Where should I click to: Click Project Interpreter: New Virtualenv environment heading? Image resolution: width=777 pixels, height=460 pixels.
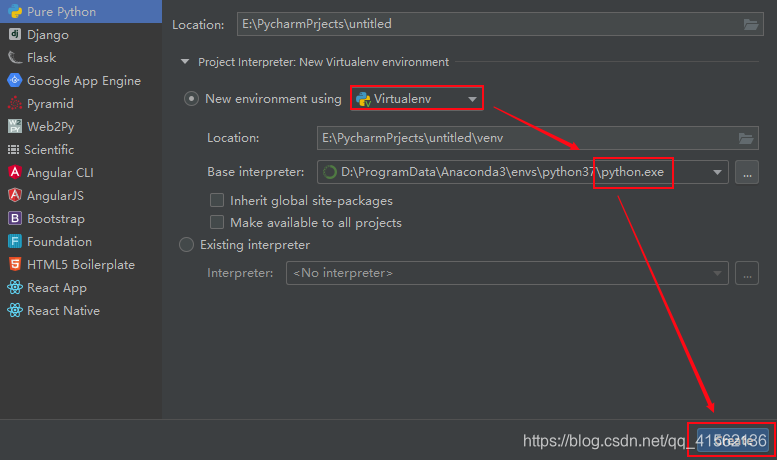323,62
